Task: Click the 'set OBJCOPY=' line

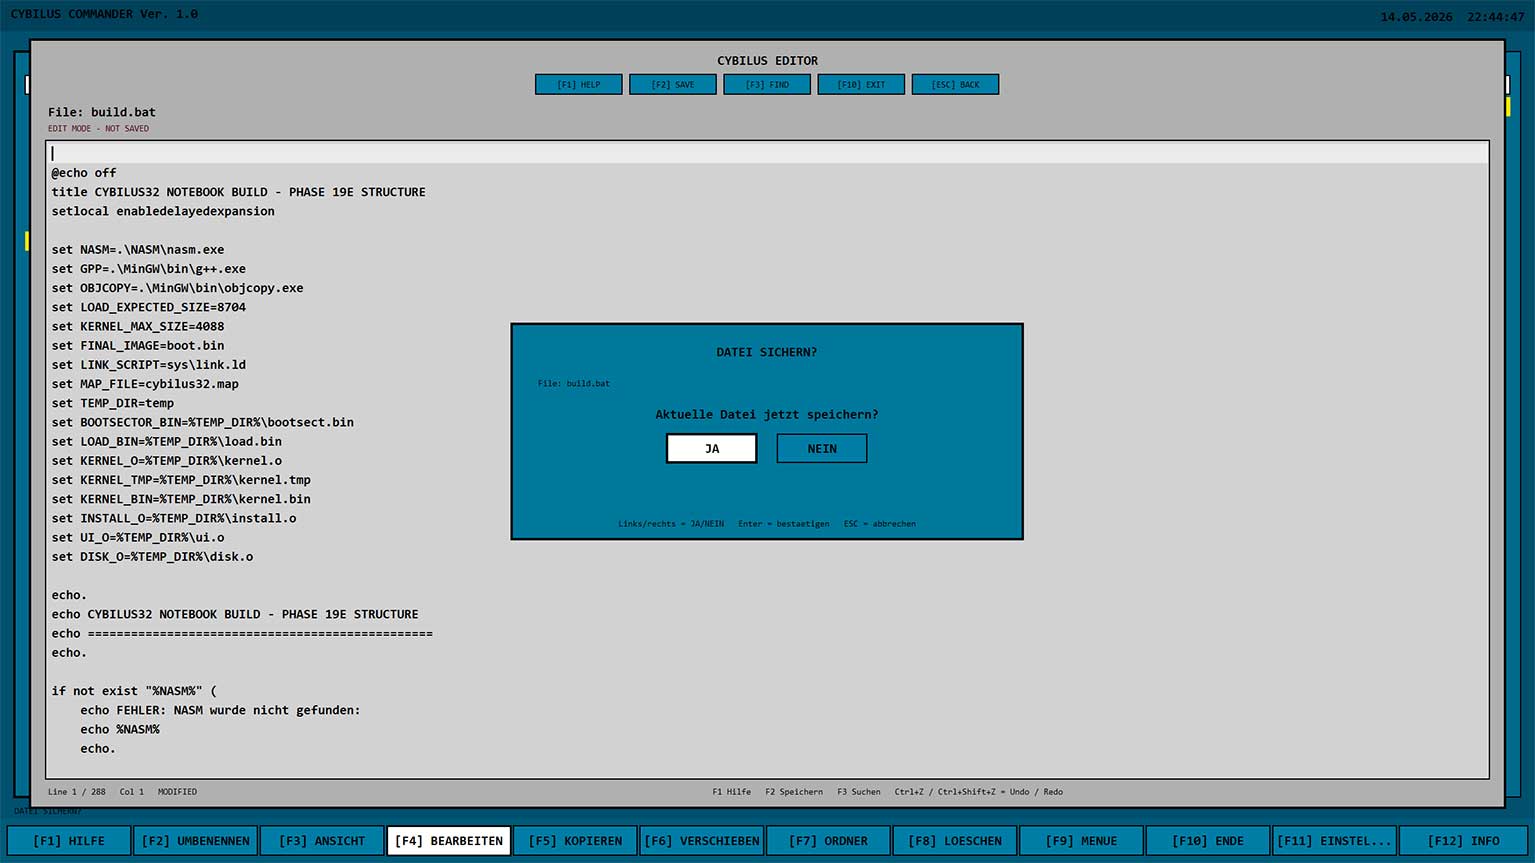Action: pos(177,288)
